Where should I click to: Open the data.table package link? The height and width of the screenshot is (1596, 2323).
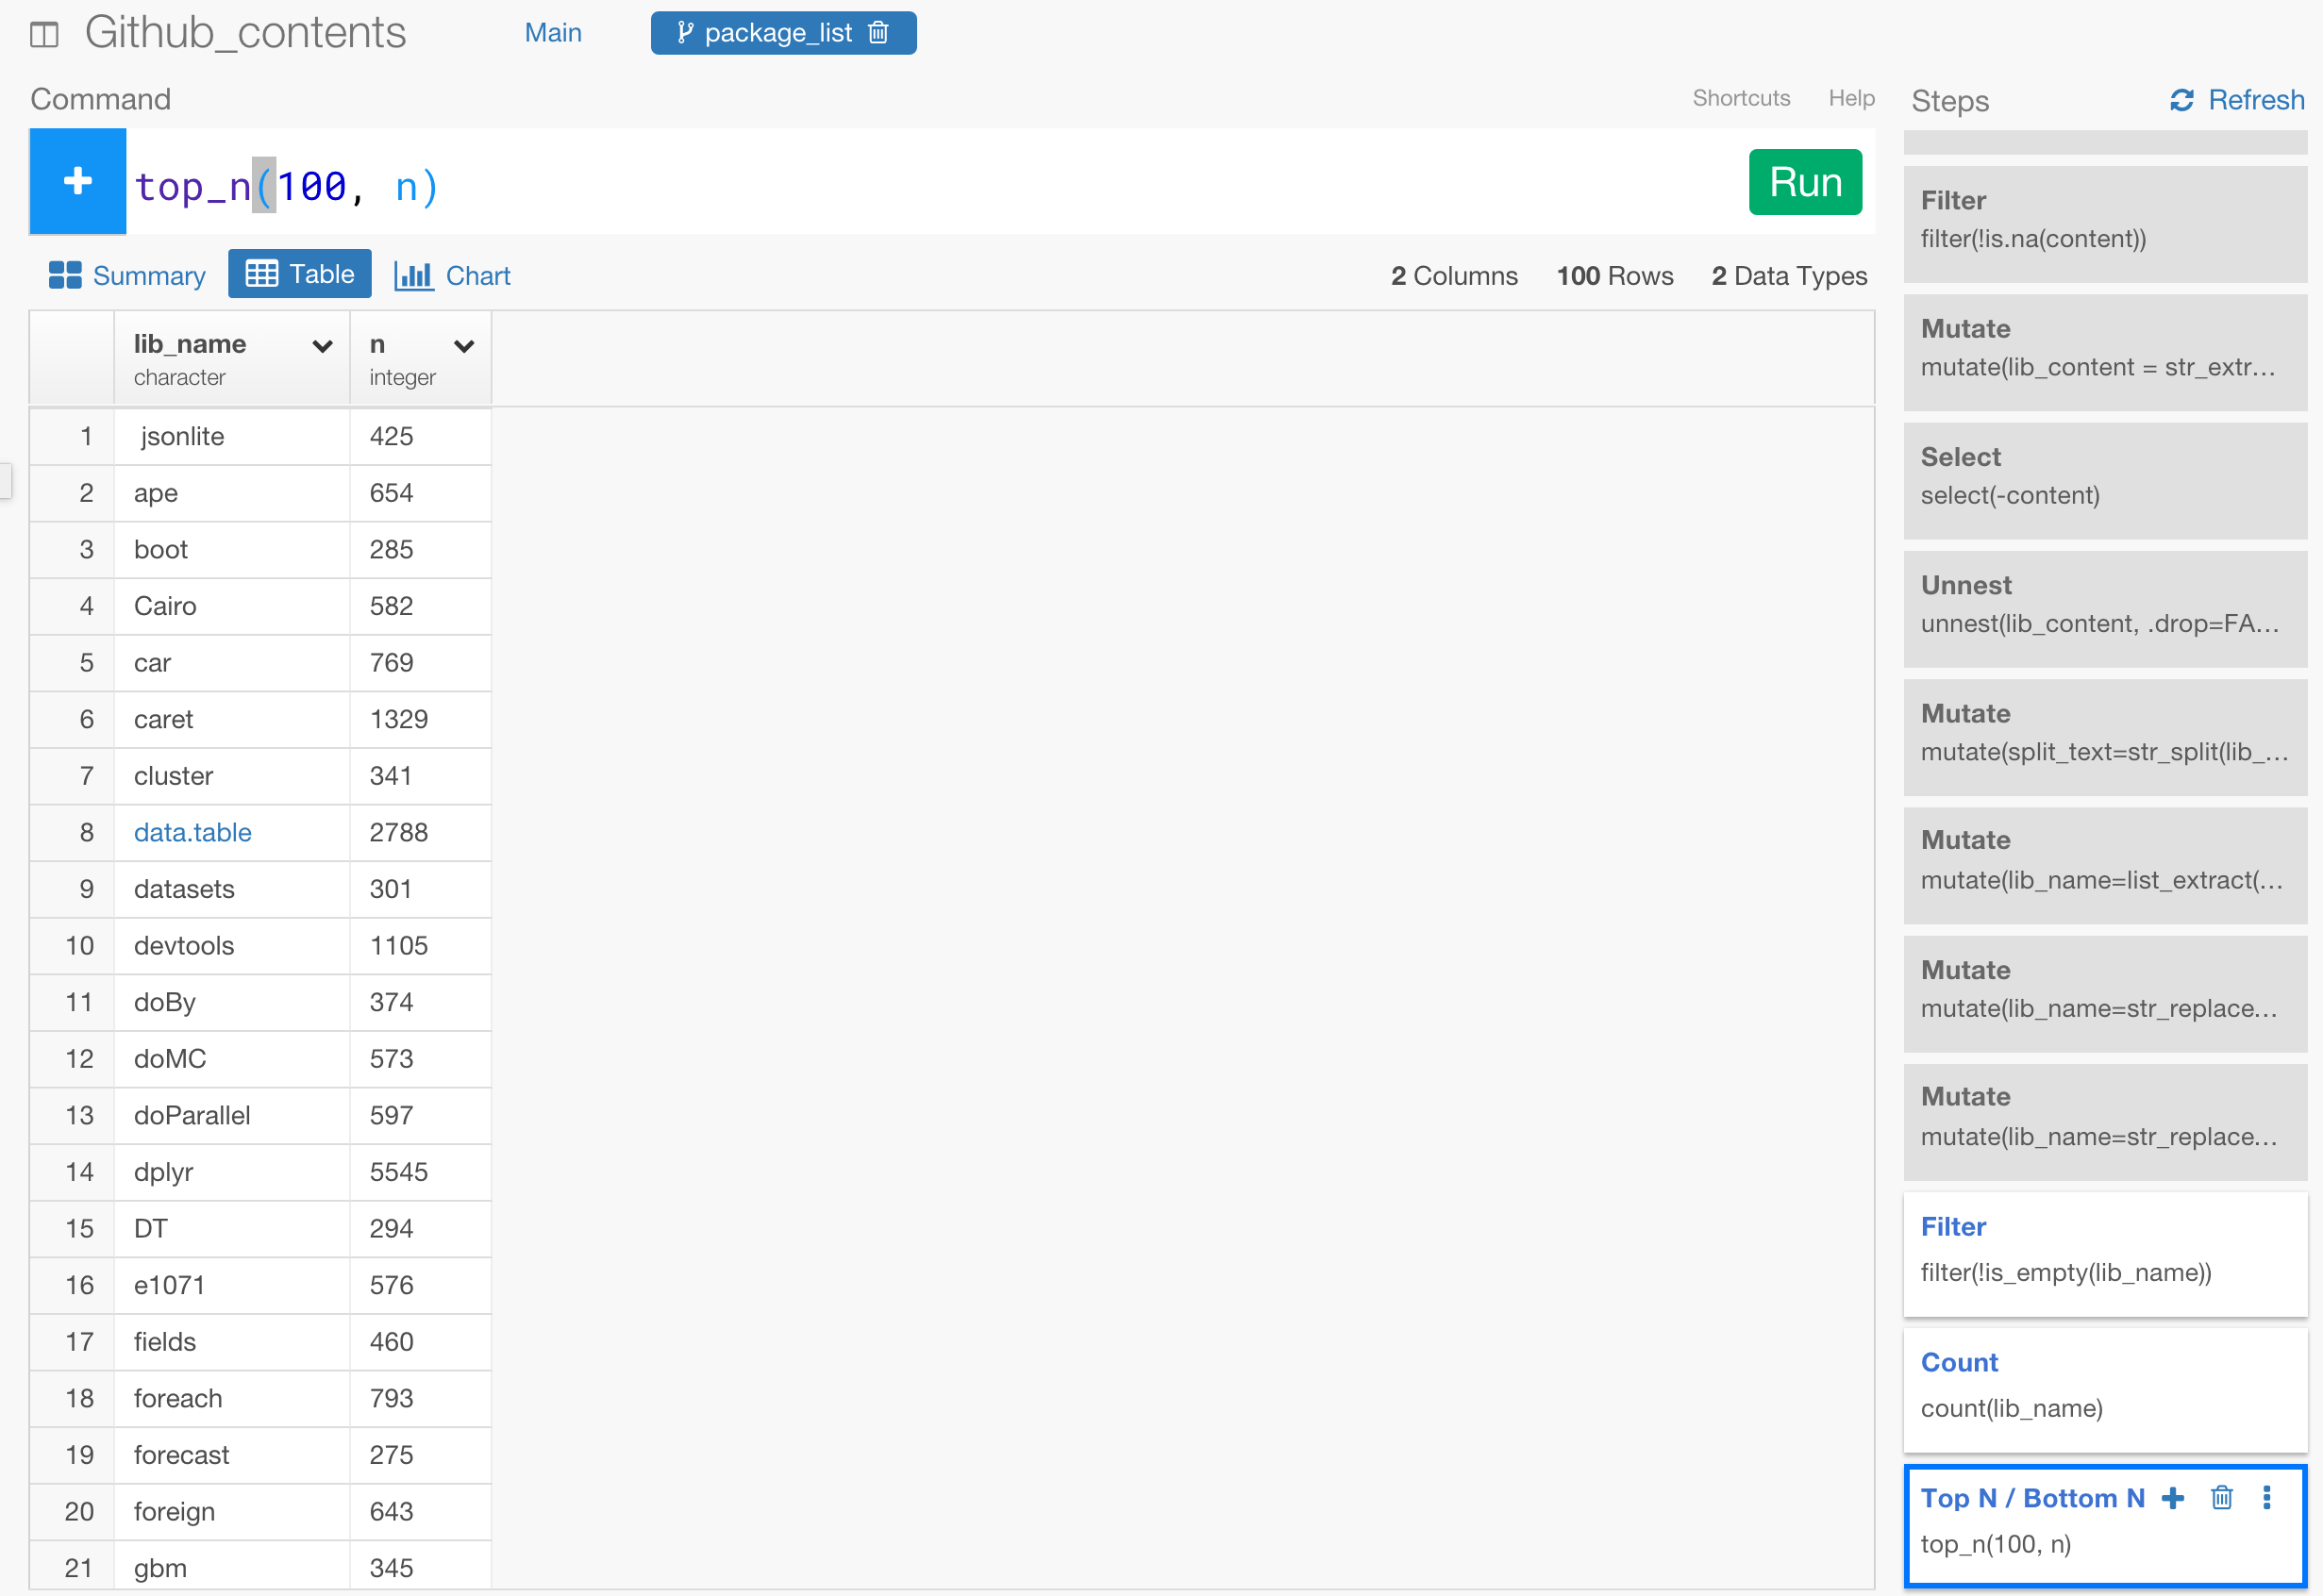point(192,832)
